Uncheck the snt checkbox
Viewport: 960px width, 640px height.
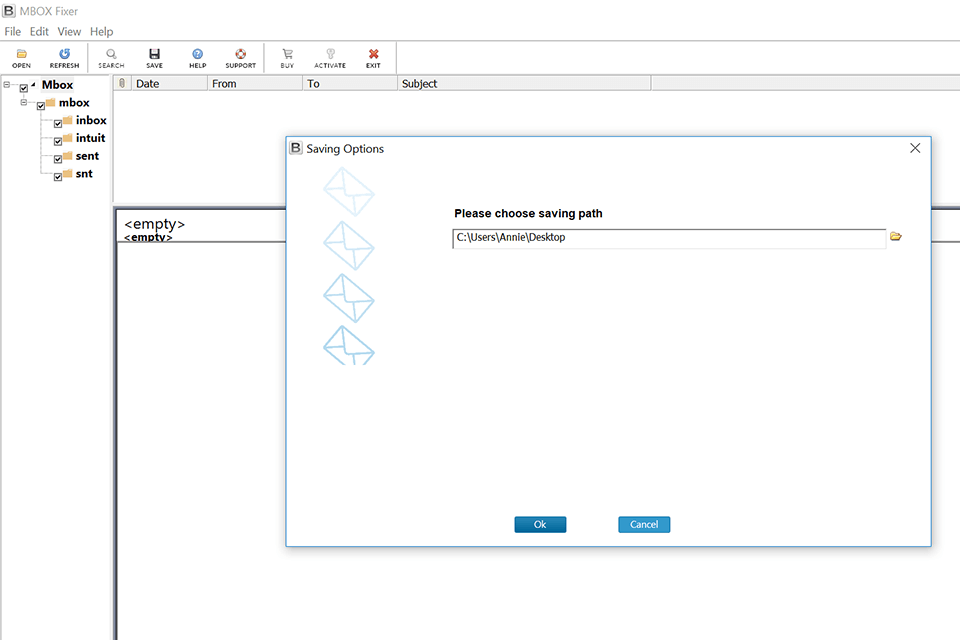(x=58, y=177)
